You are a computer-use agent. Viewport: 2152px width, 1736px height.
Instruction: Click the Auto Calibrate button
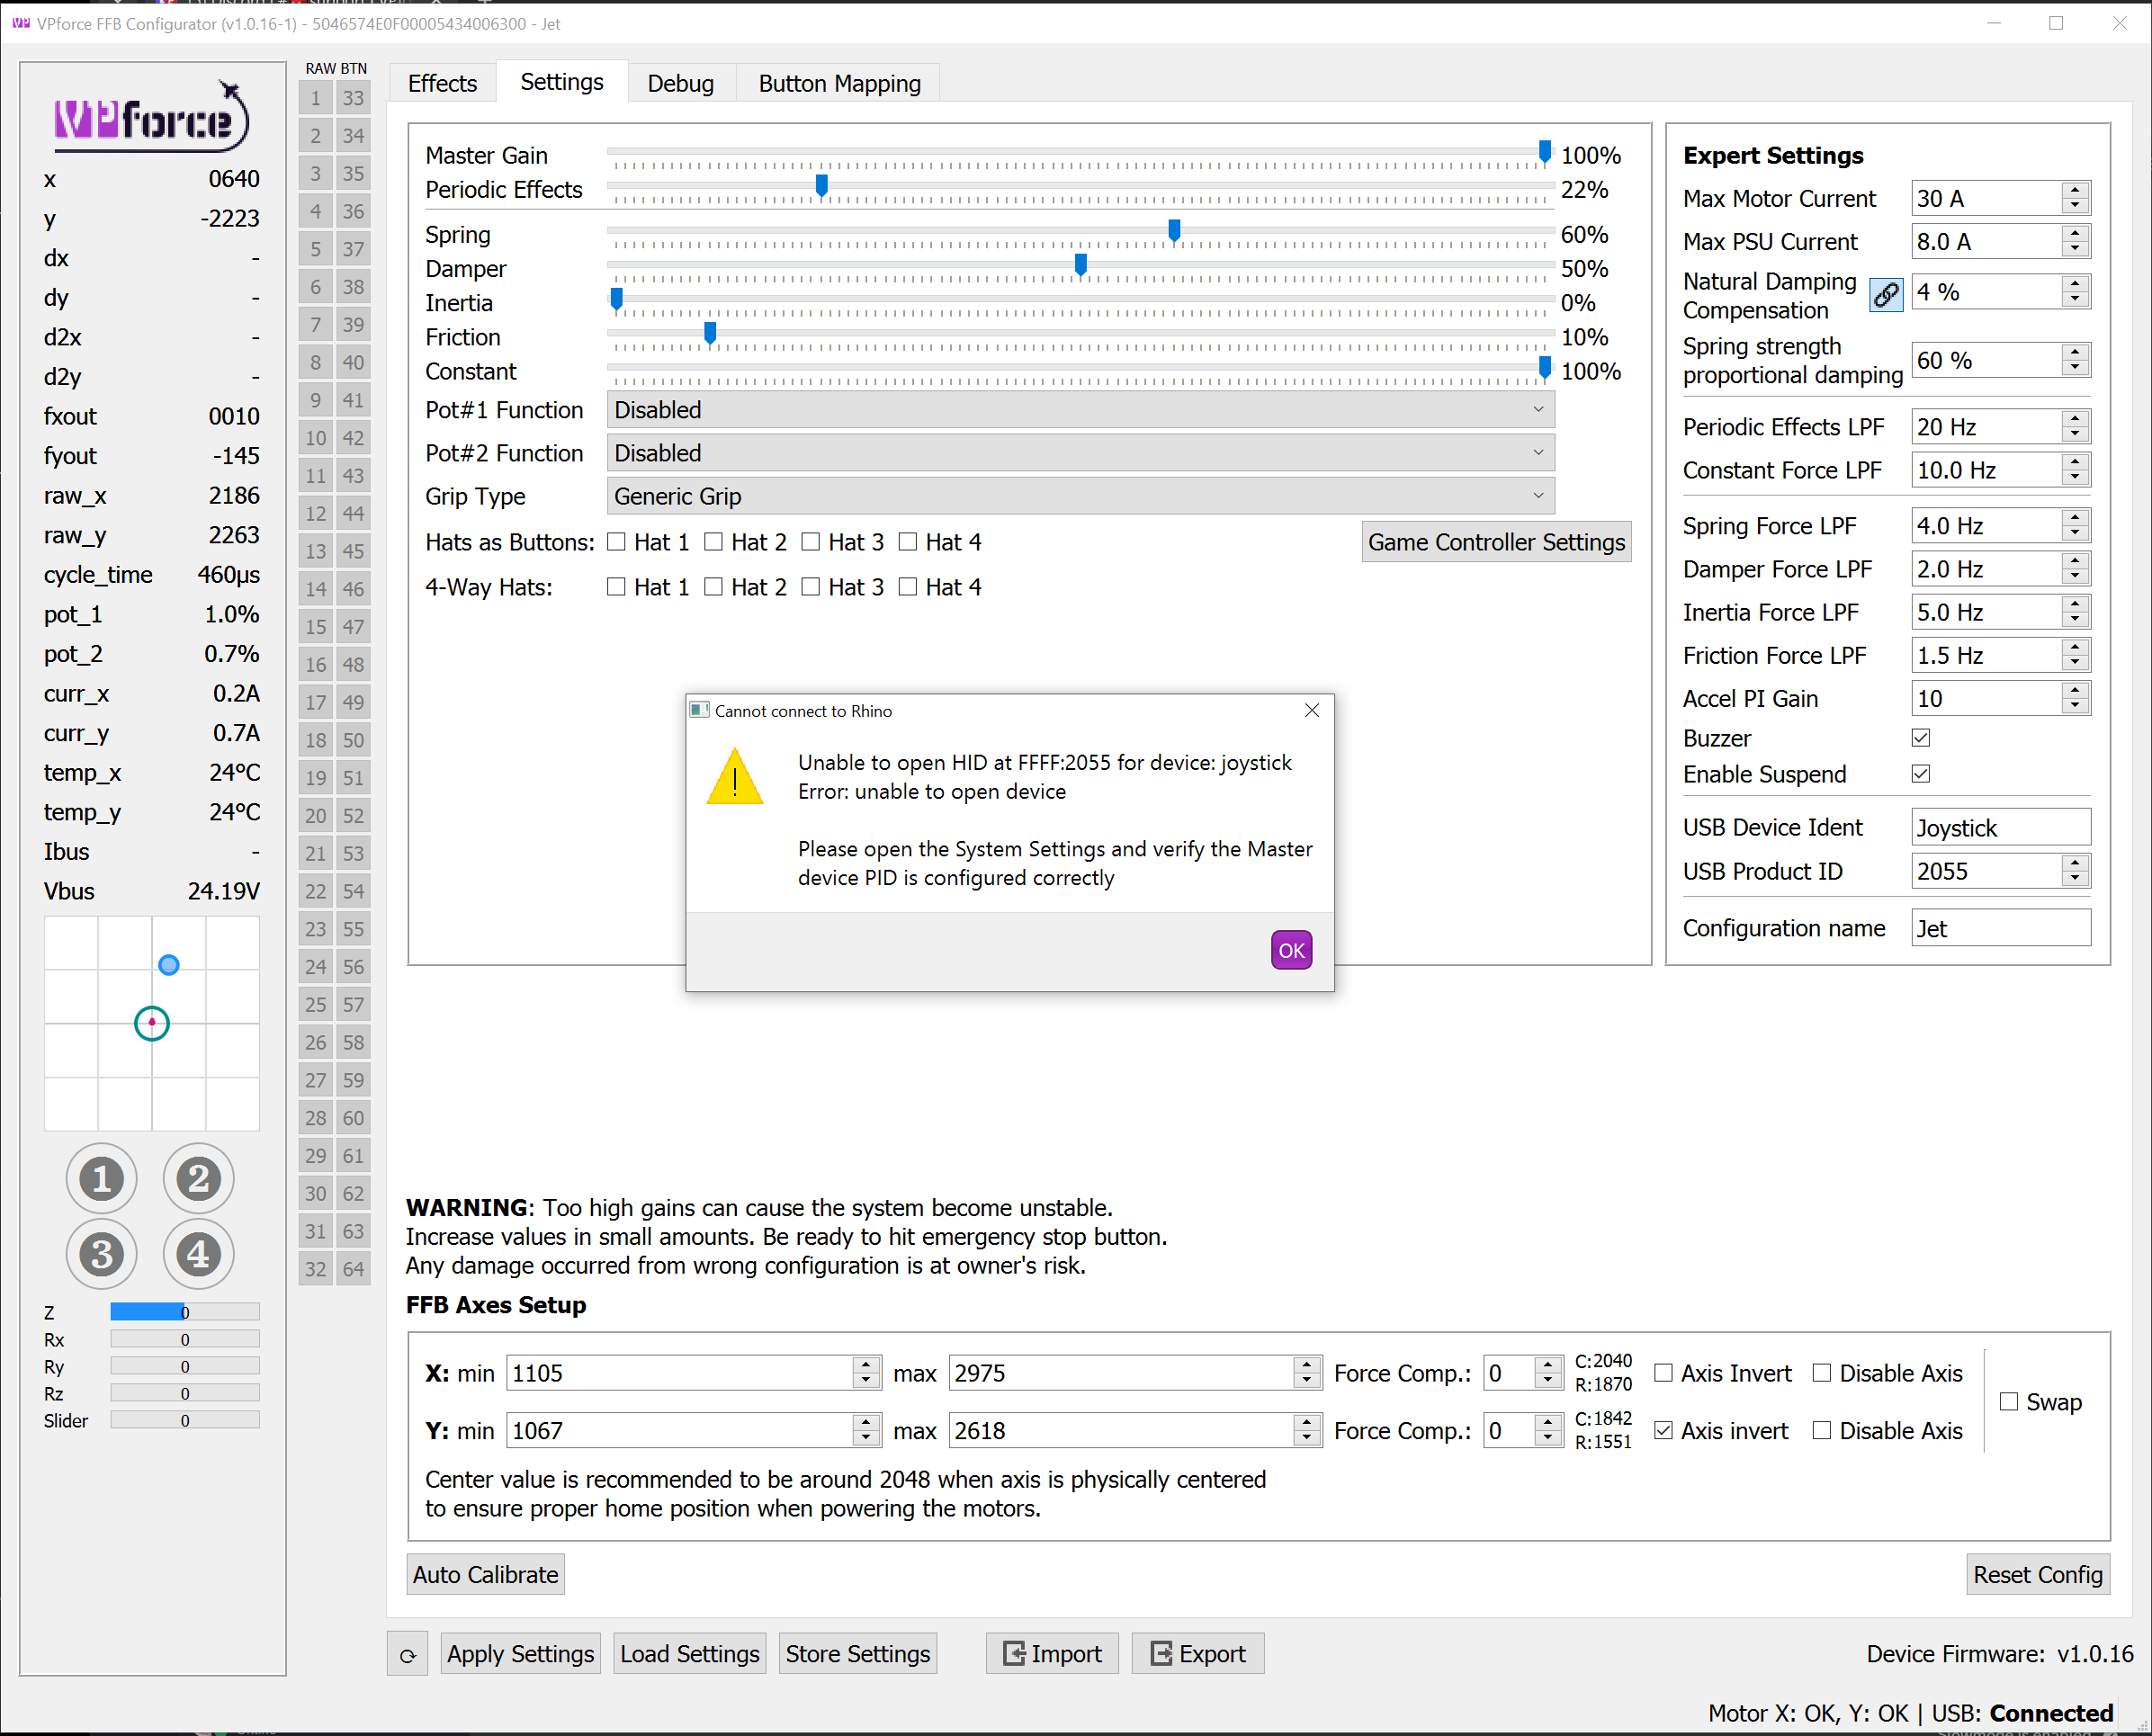point(485,1574)
